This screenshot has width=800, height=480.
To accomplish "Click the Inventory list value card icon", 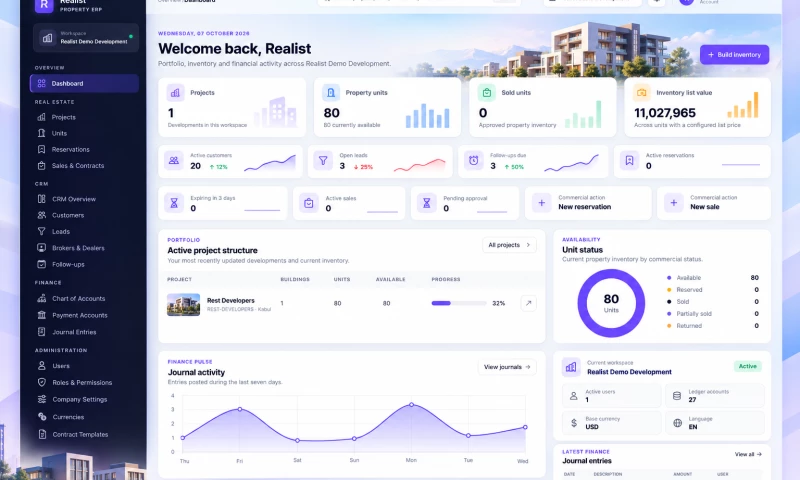I will tap(642, 93).
